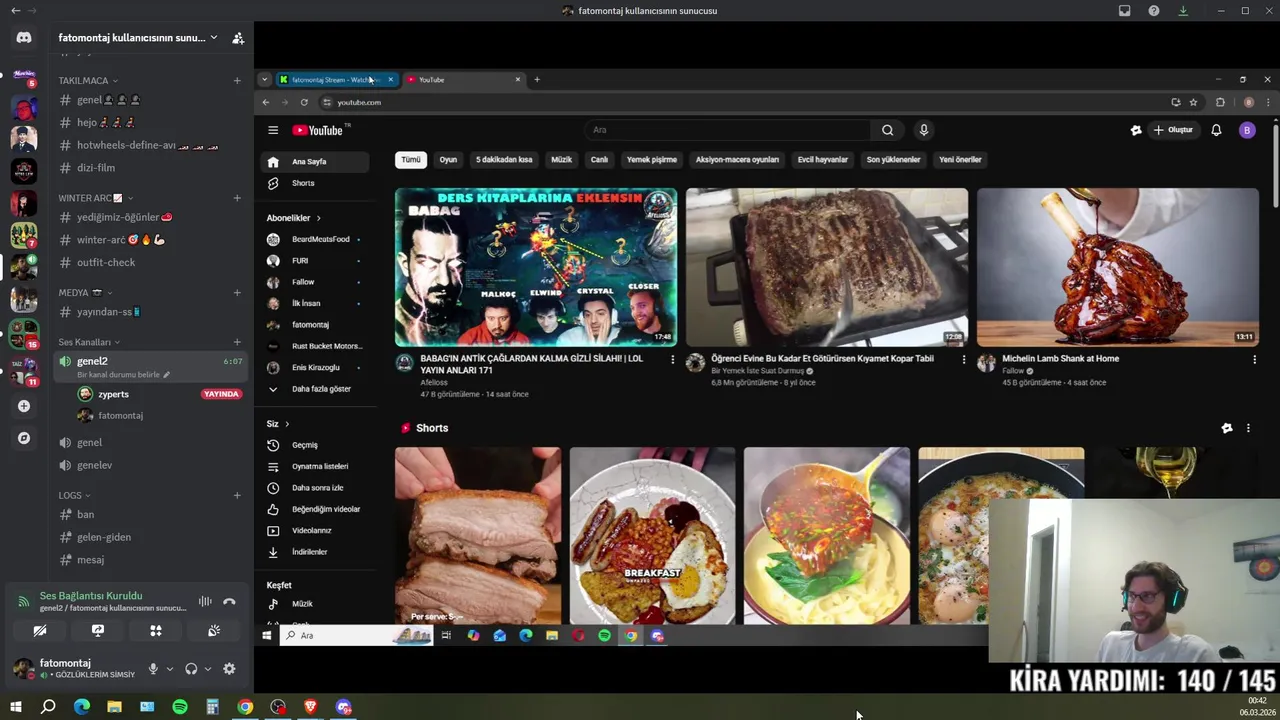Open headphone output options arrow

click(x=206, y=669)
